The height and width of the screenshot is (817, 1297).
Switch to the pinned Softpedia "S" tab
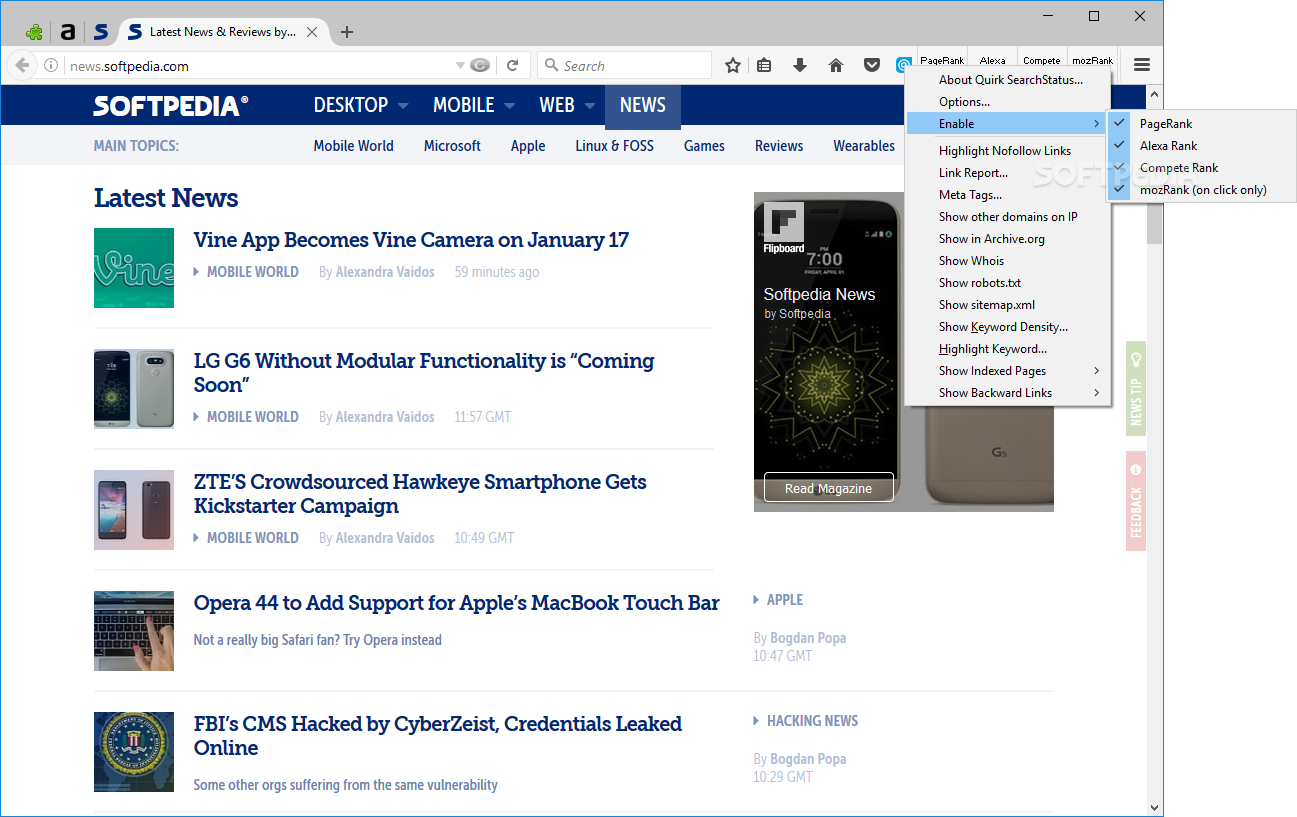[101, 32]
